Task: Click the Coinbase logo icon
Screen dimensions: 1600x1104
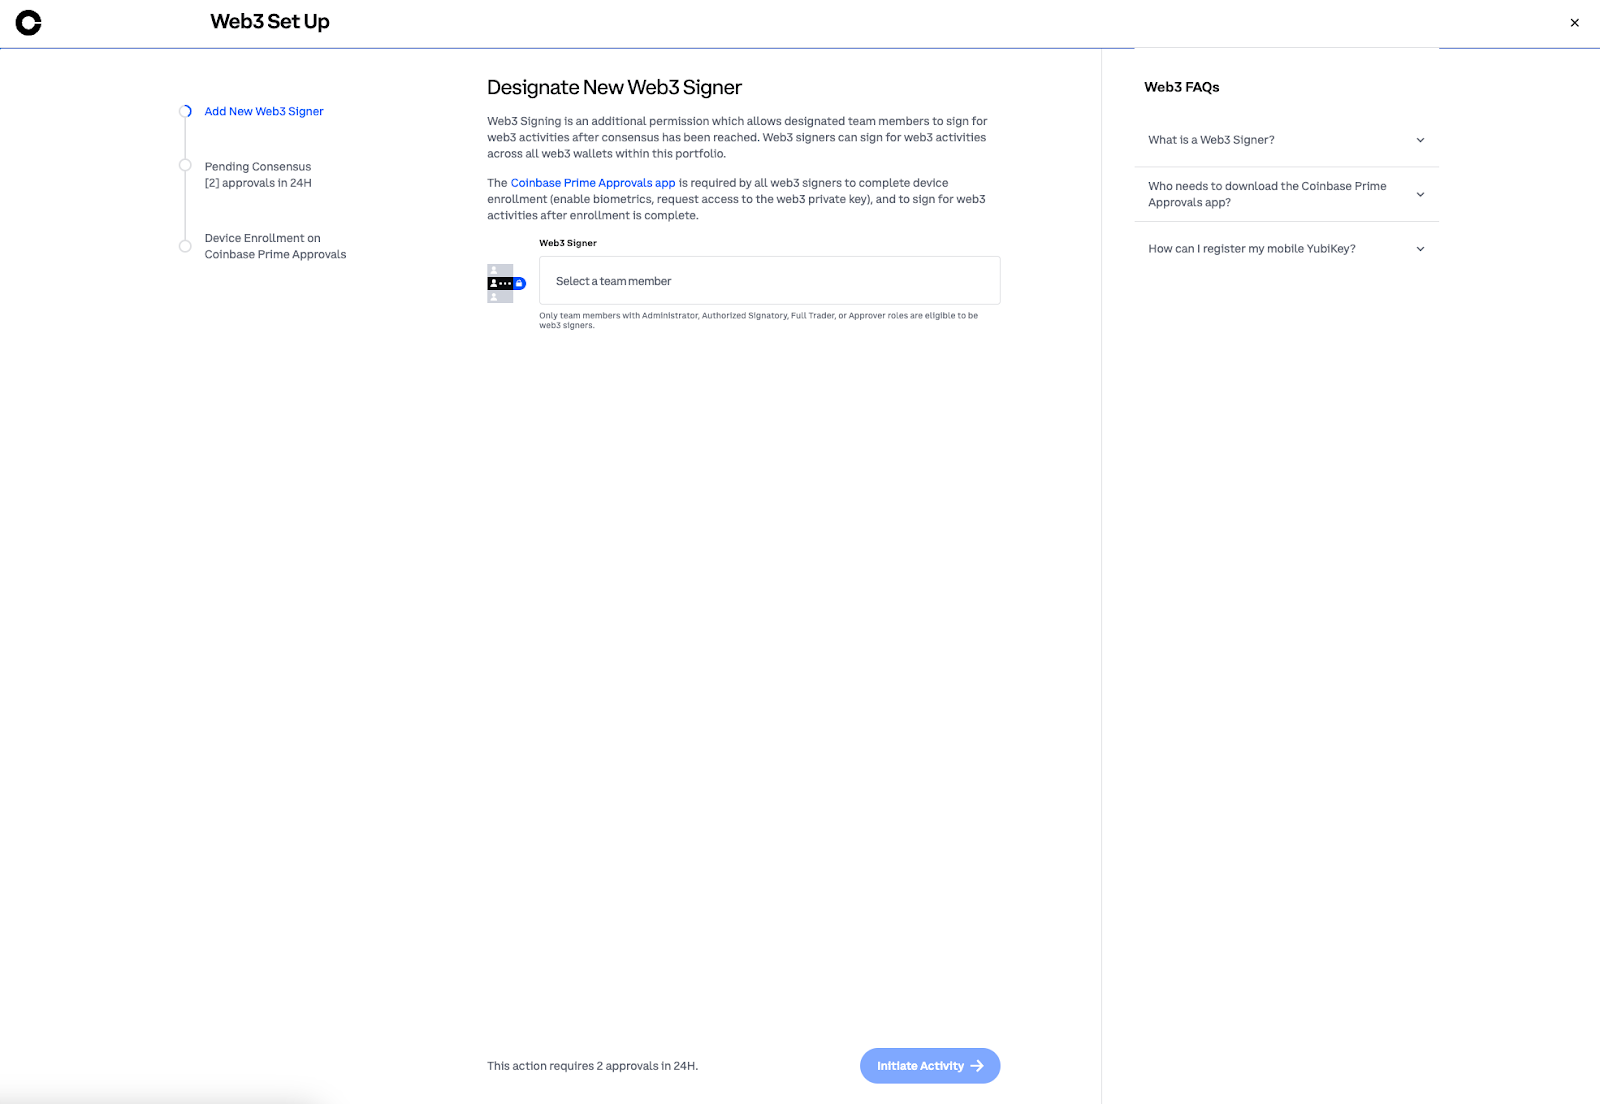Action: point(28,22)
